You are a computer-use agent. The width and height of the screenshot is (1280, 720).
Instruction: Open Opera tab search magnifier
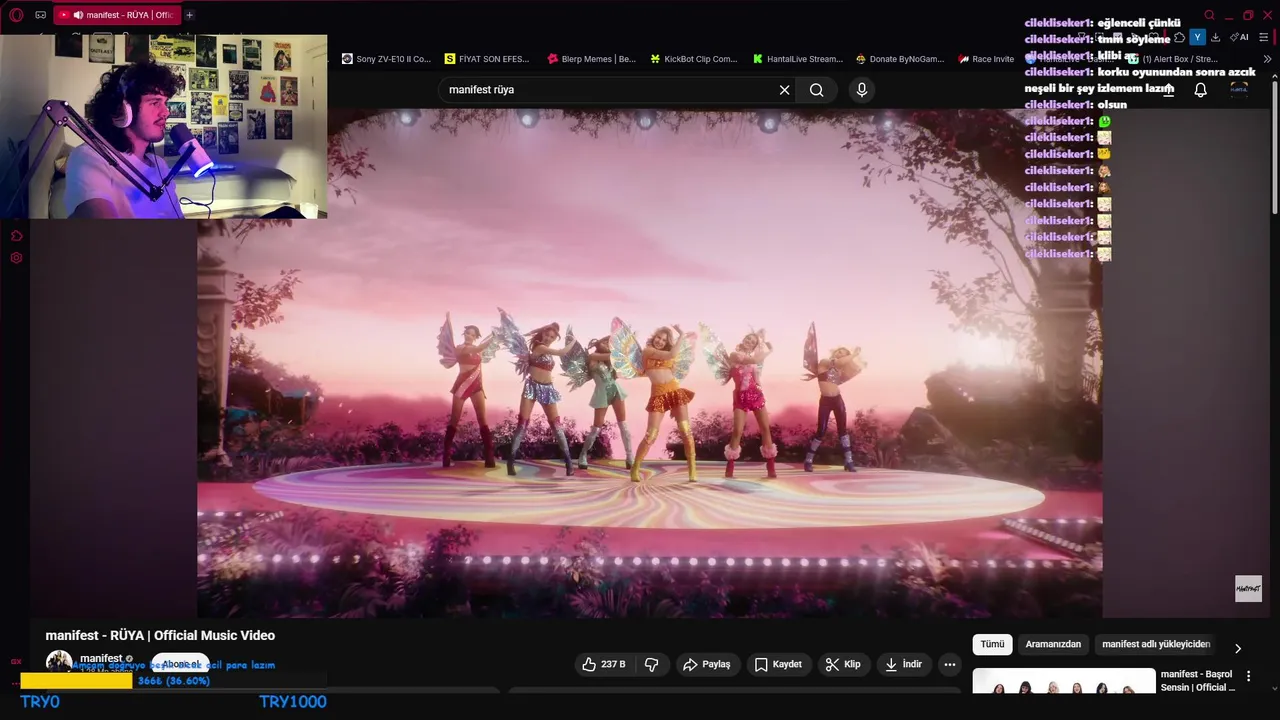[x=1209, y=15]
